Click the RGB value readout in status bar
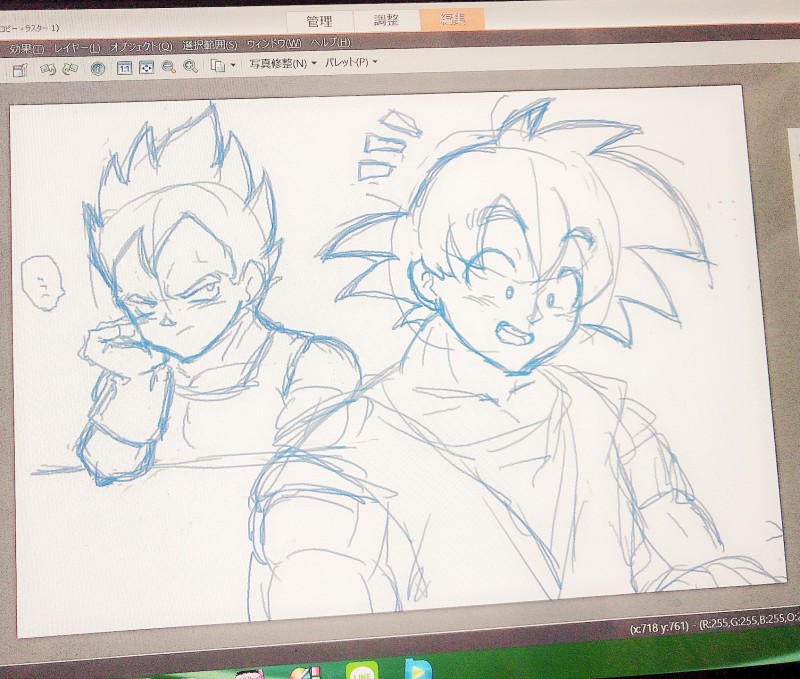The width and height of the screenshot is (800, 679). coord(748,622)
